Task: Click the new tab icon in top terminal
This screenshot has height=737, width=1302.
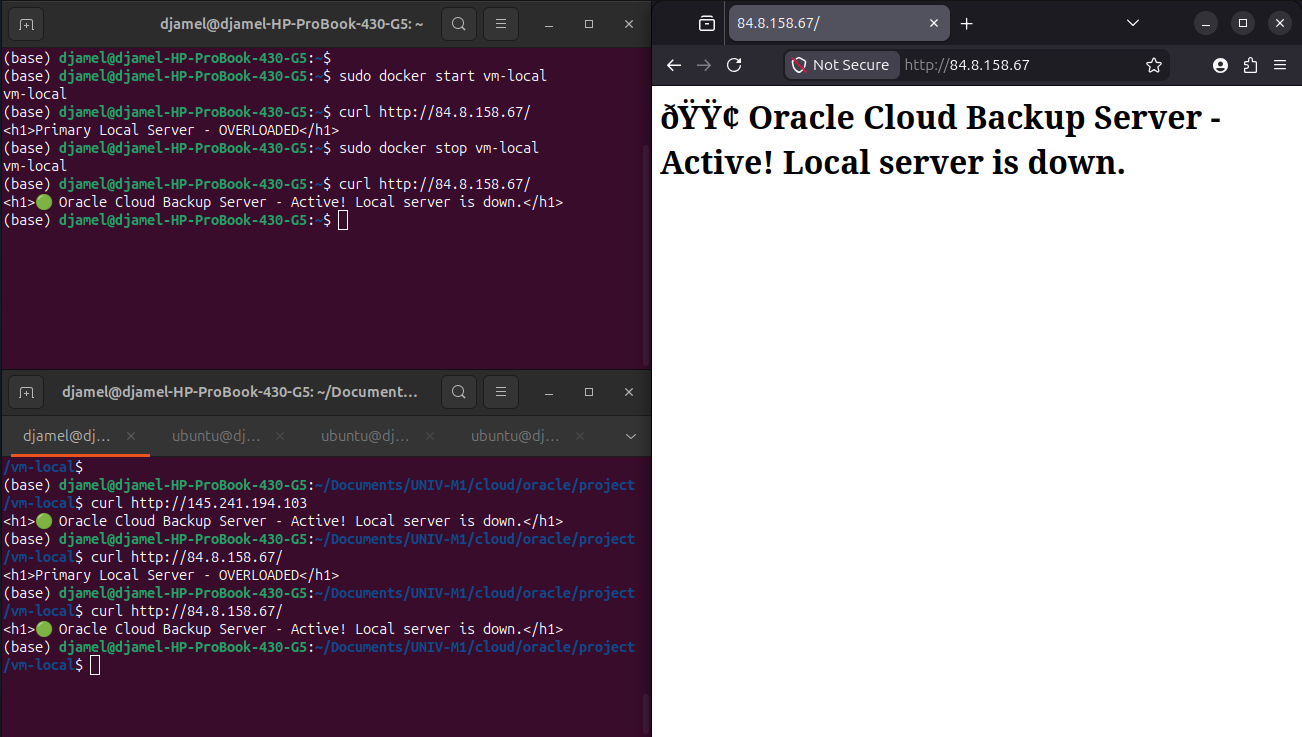Action: pyautogui.click(x=27, y=23)
